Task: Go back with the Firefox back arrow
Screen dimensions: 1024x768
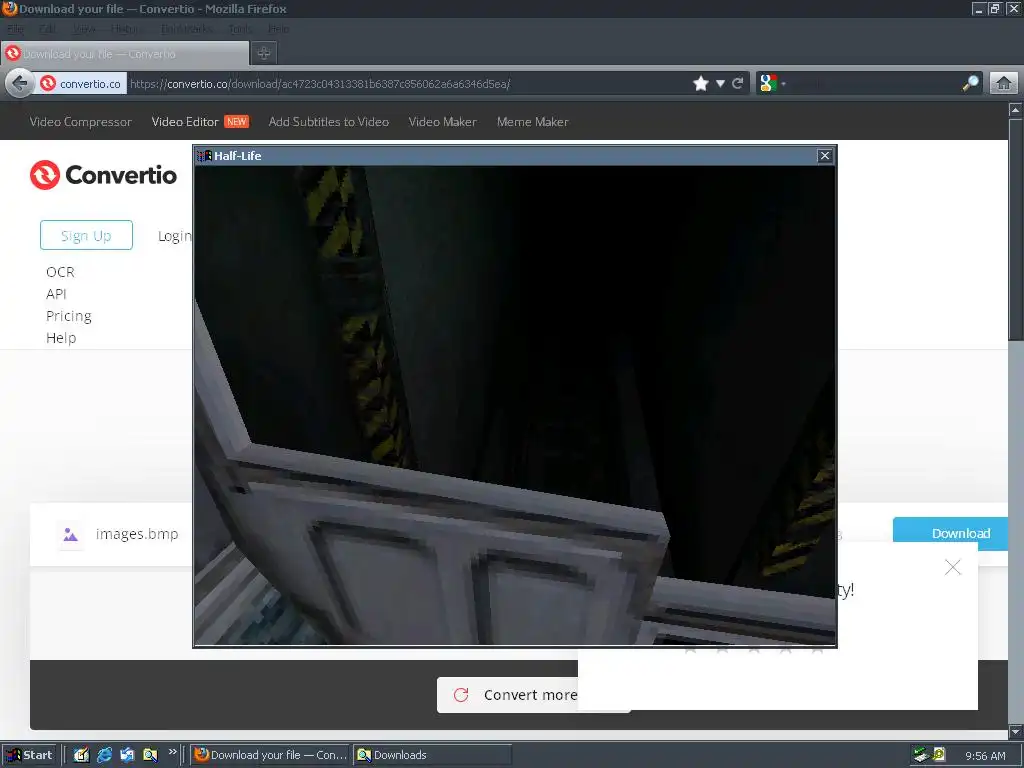Action: (x=20, y=84)
